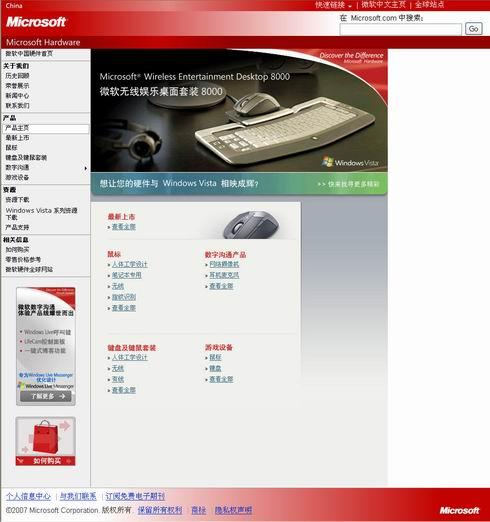The image size is (490, 522).
Task: Click the 人体工学设计 link under 鼠标
Action: [129, 265]
